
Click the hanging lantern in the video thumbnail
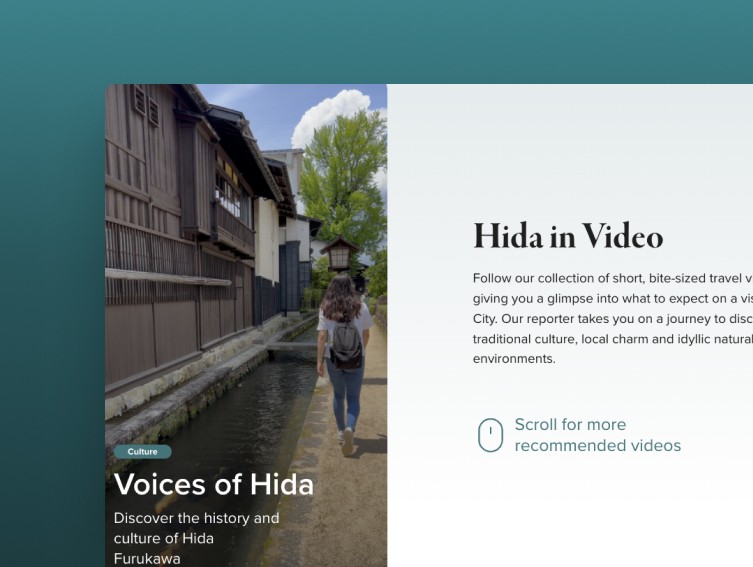[340, 253]
